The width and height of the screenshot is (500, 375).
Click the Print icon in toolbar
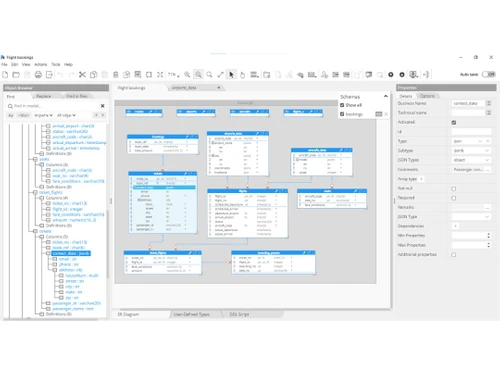38,75
